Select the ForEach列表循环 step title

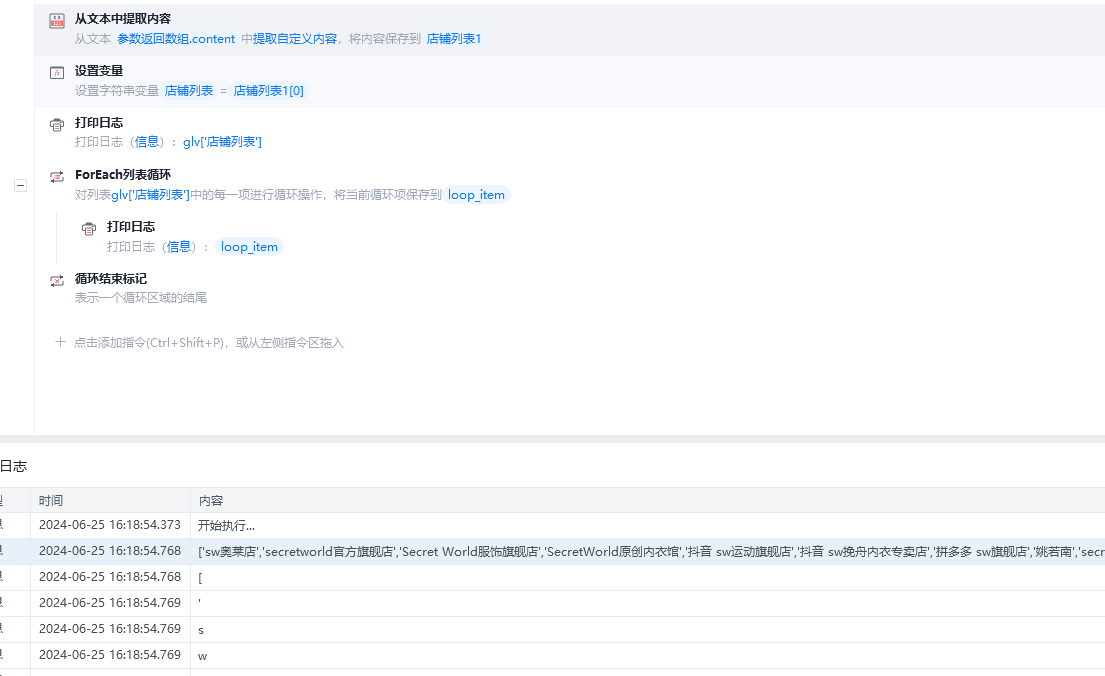tap(123, 175)
